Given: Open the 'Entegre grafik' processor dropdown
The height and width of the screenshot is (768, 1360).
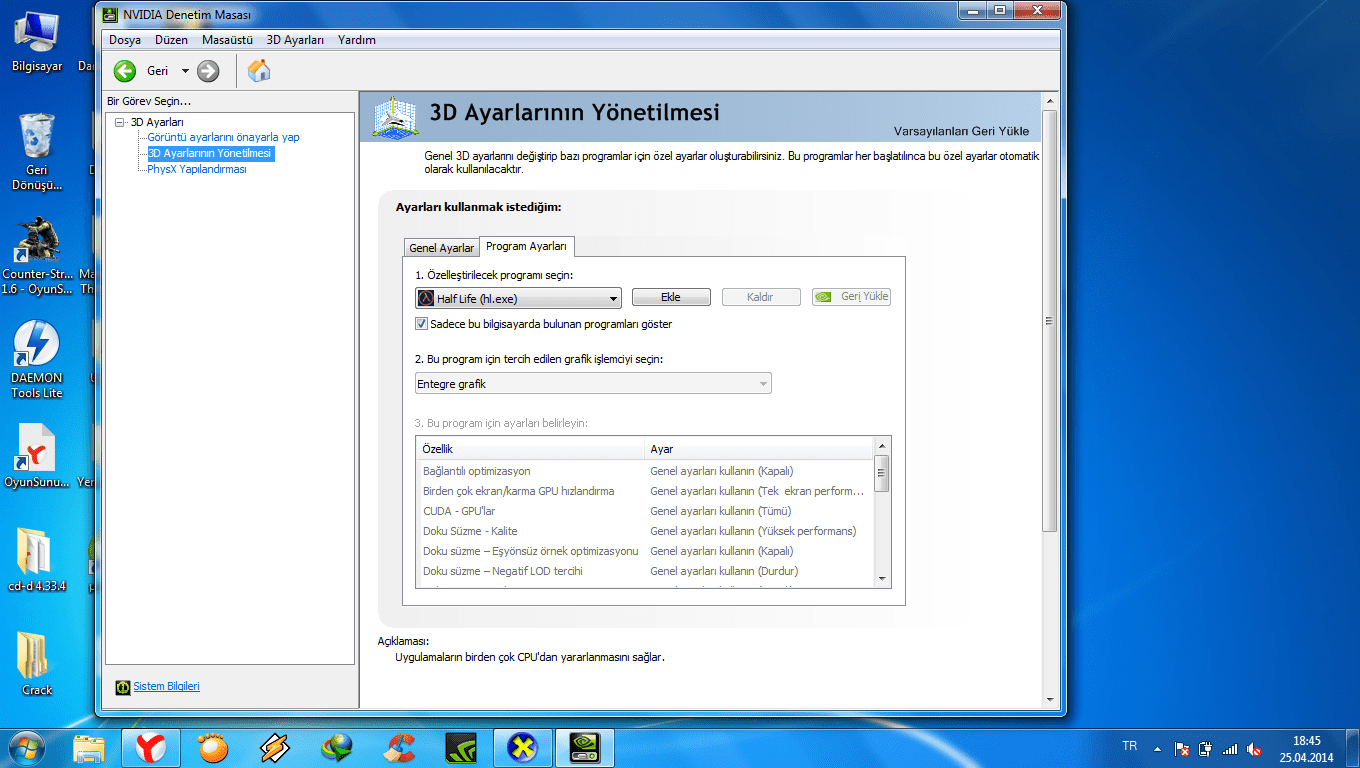Looking at the screenshot, I should click(x=593, y=383).
